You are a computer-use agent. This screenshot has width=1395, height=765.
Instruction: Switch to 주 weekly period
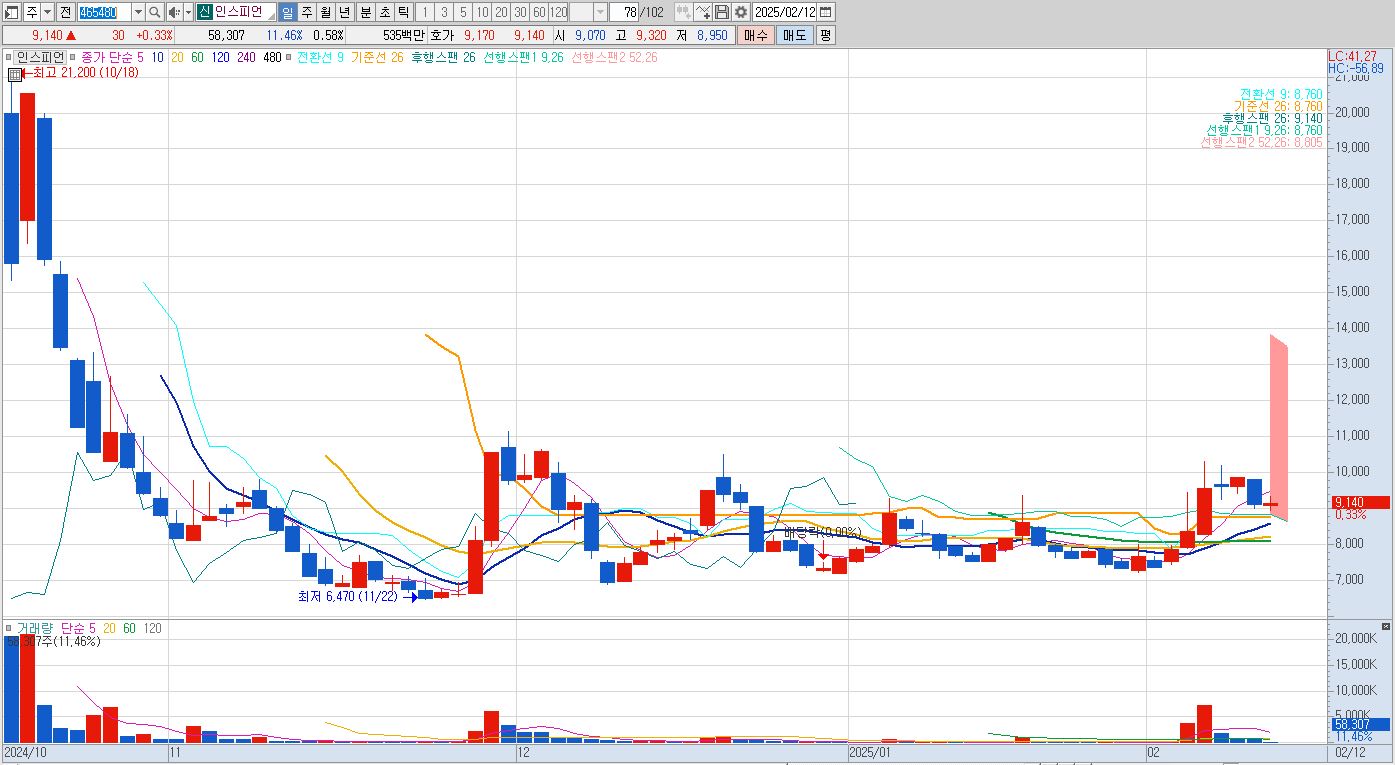tap(306, 12)
